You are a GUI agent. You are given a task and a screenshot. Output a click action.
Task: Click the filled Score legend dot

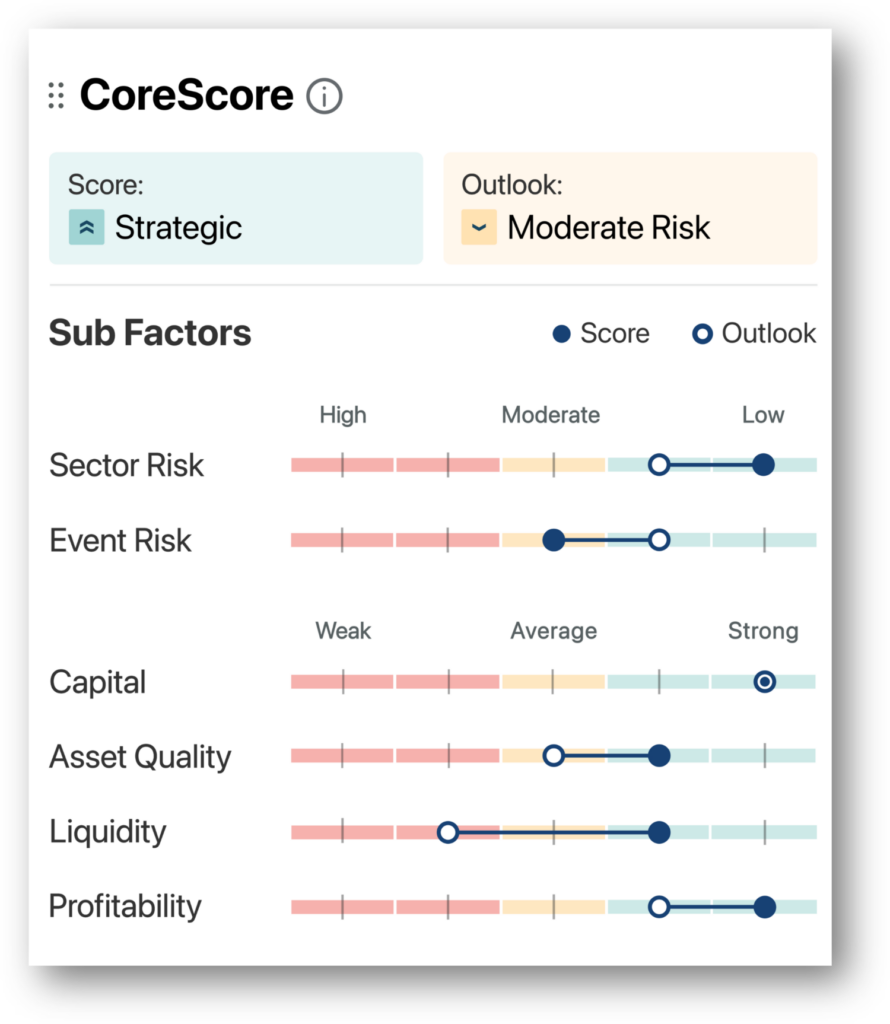tap(563, 333)
